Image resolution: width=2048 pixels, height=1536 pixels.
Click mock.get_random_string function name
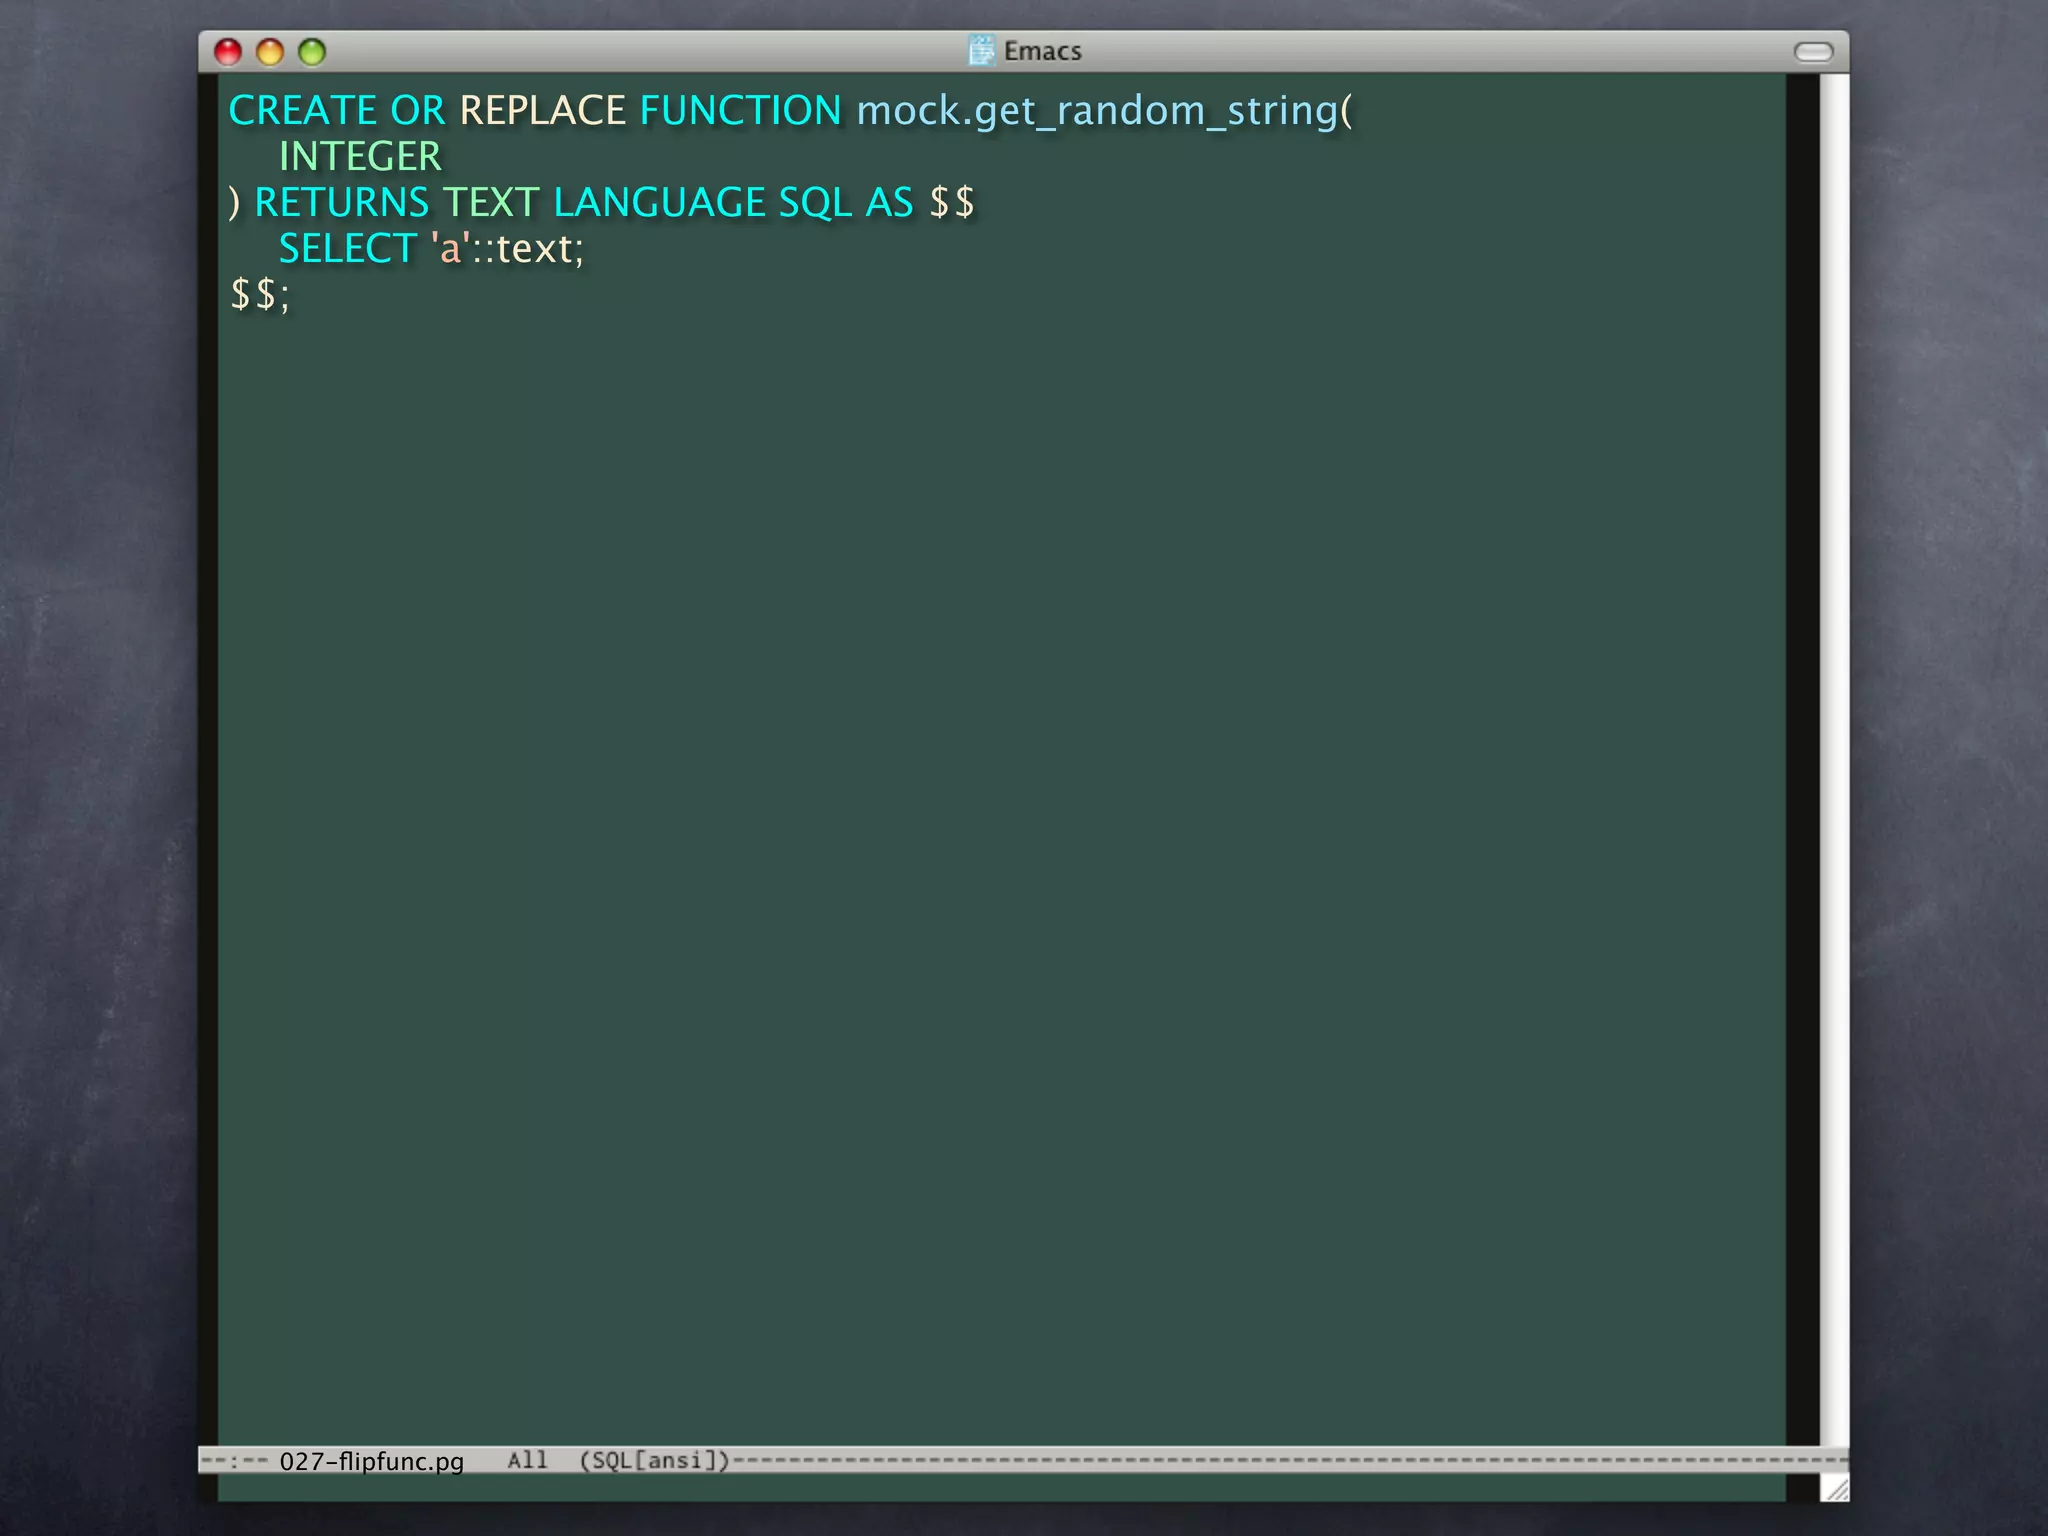[1097, 111]
